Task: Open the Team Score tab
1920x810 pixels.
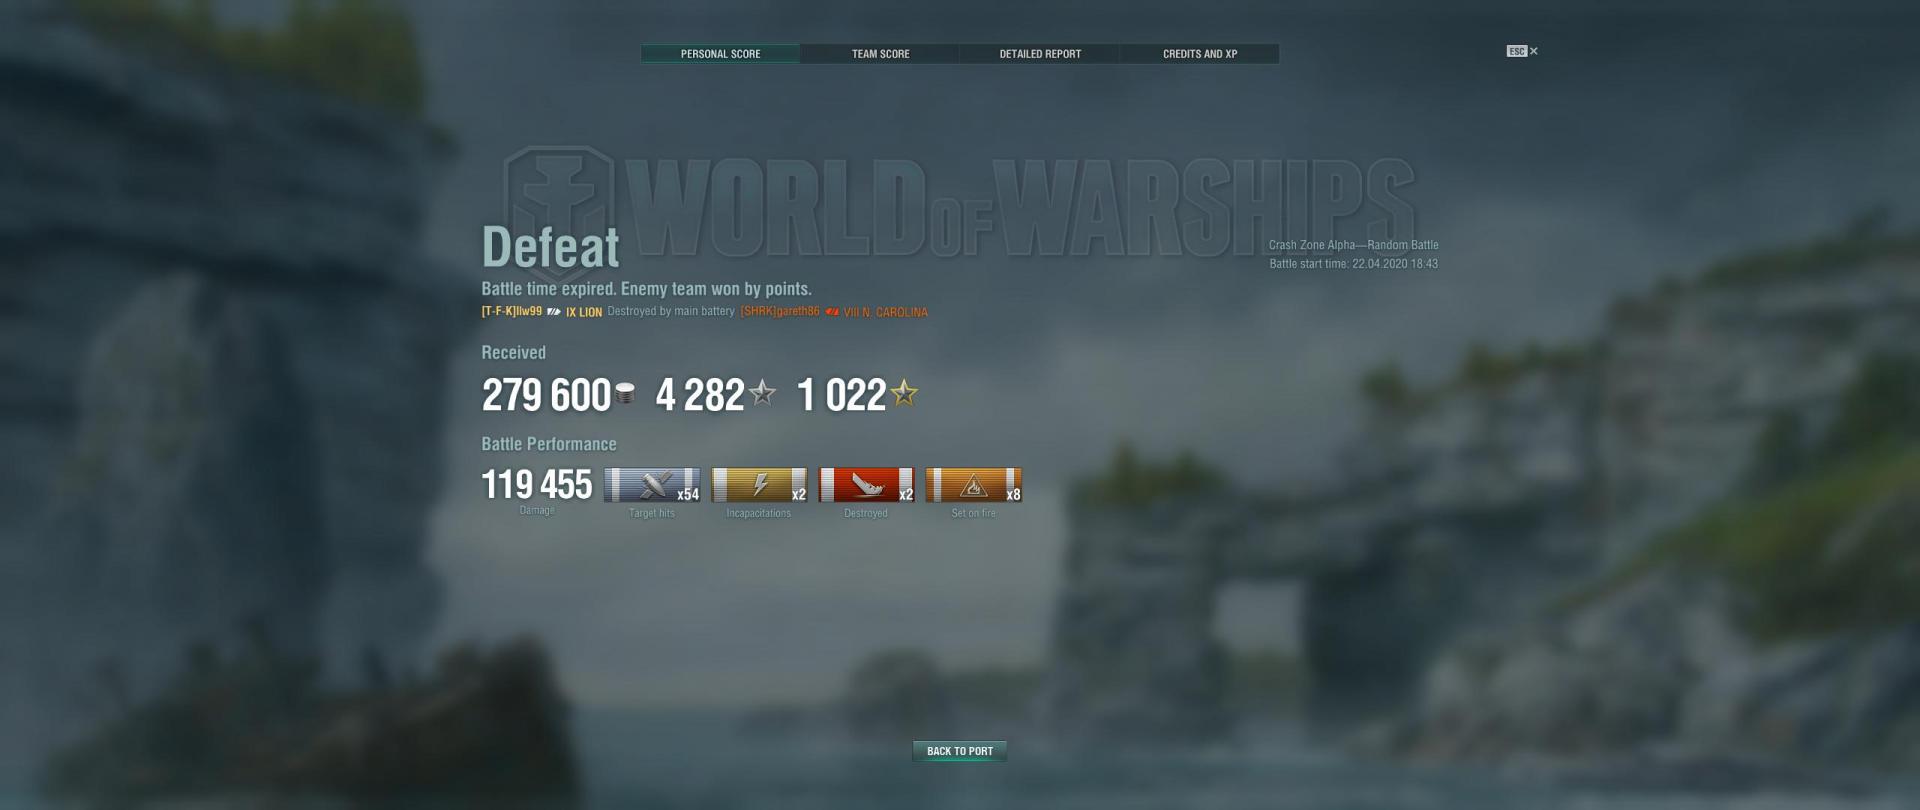Action: [x=880, y=54]
